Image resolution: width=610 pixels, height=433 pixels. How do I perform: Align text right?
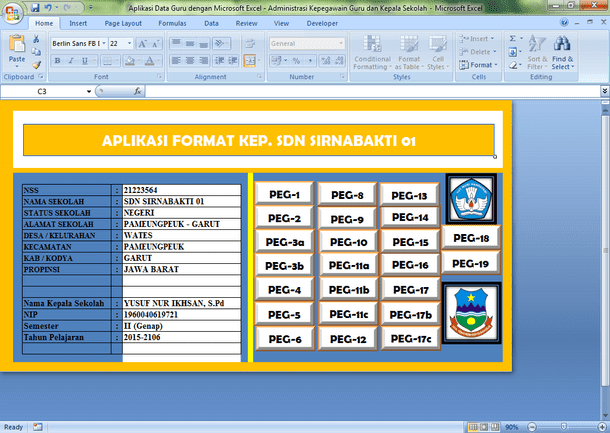(203, 61)
